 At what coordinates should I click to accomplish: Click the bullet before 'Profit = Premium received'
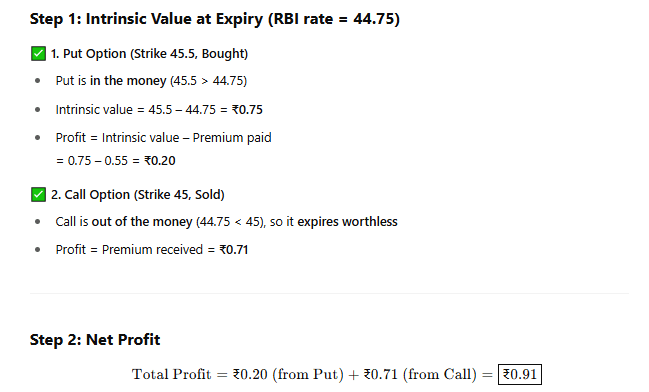[x=38, y=250]
